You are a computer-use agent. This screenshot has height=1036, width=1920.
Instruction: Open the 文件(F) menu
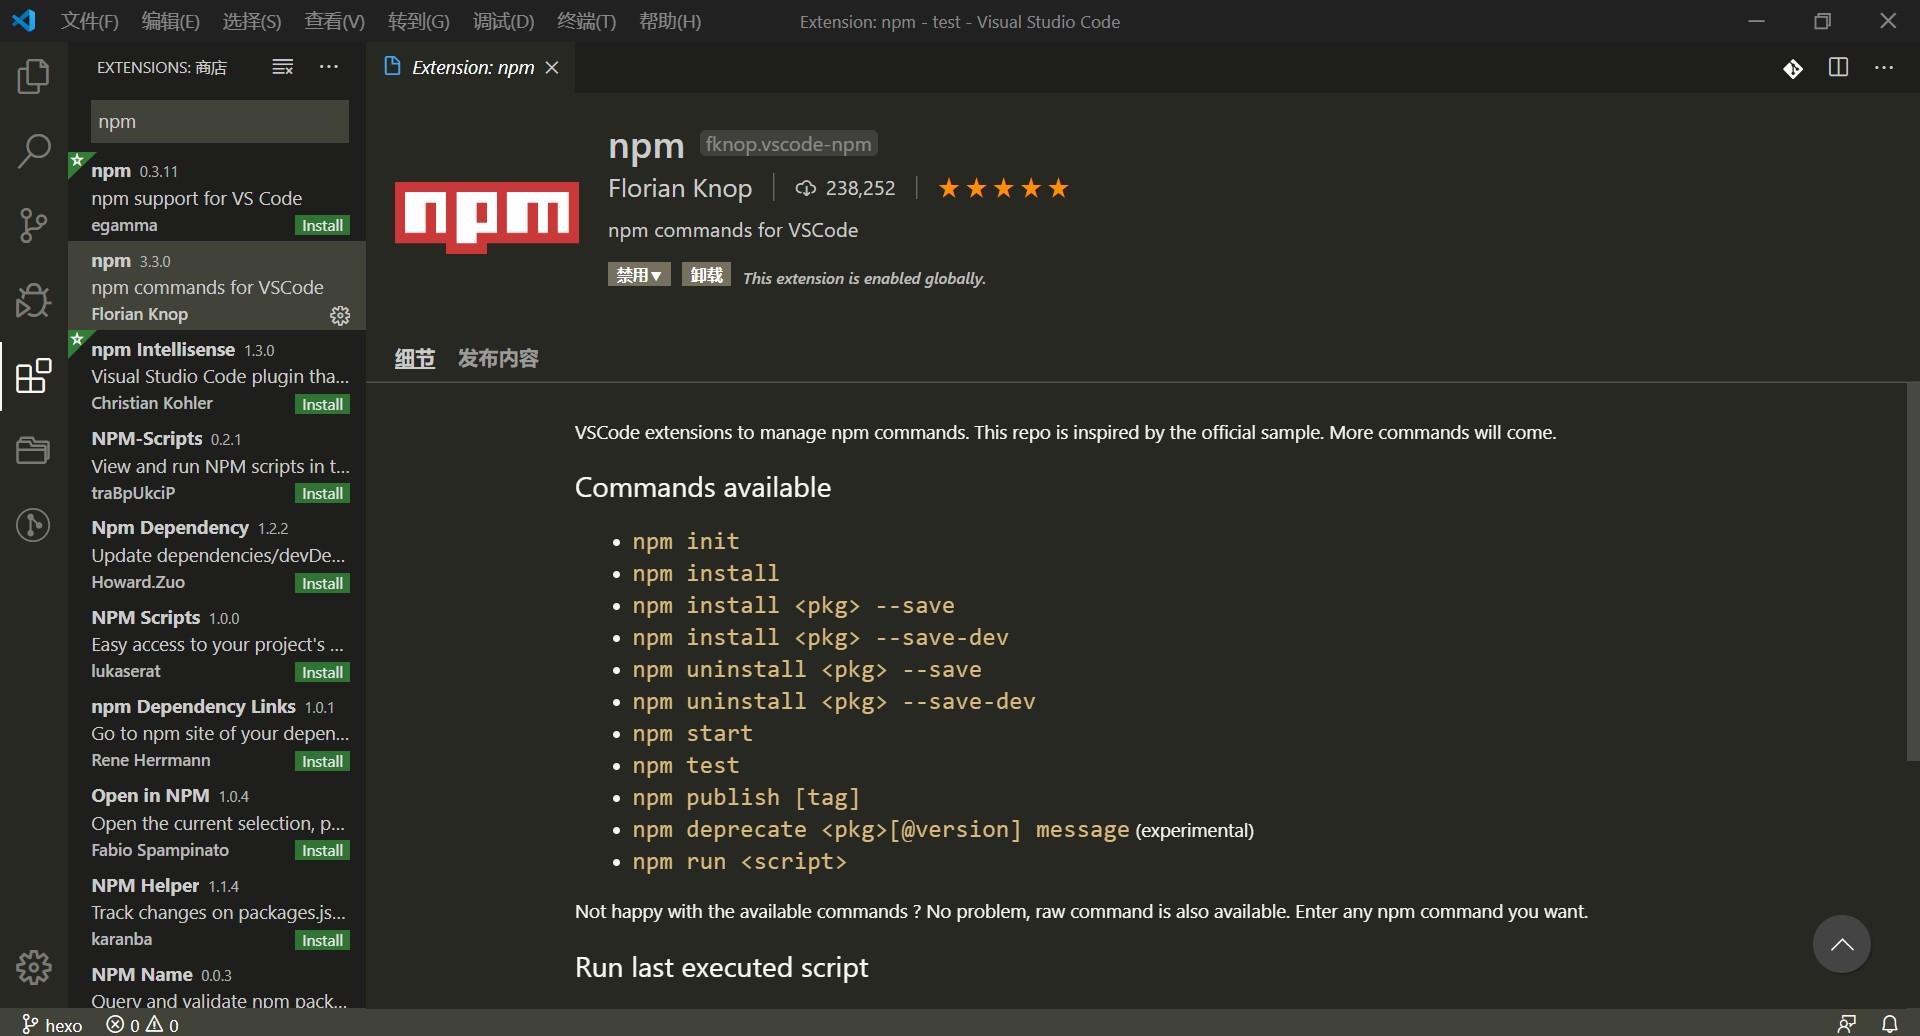pos(89,21)
